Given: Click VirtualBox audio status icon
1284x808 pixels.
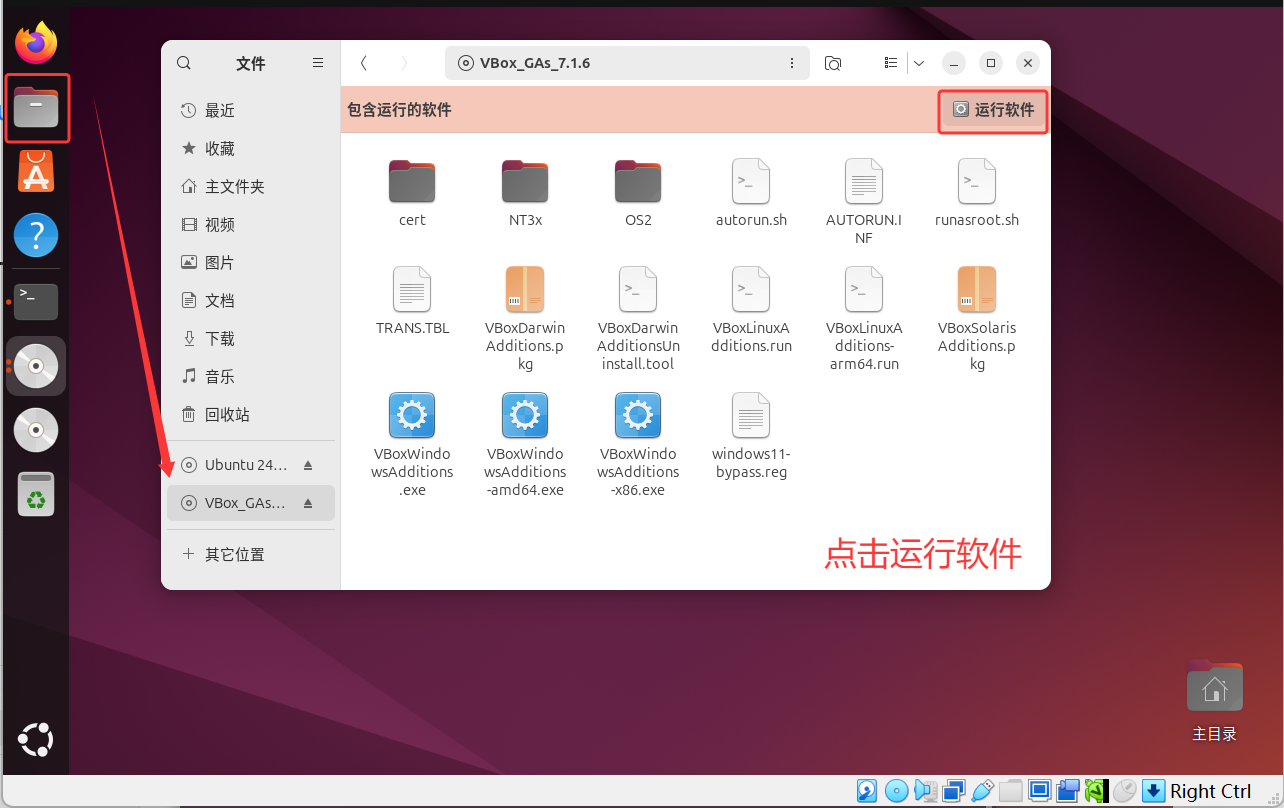Looking at the screenshot, I should point(925,791).
